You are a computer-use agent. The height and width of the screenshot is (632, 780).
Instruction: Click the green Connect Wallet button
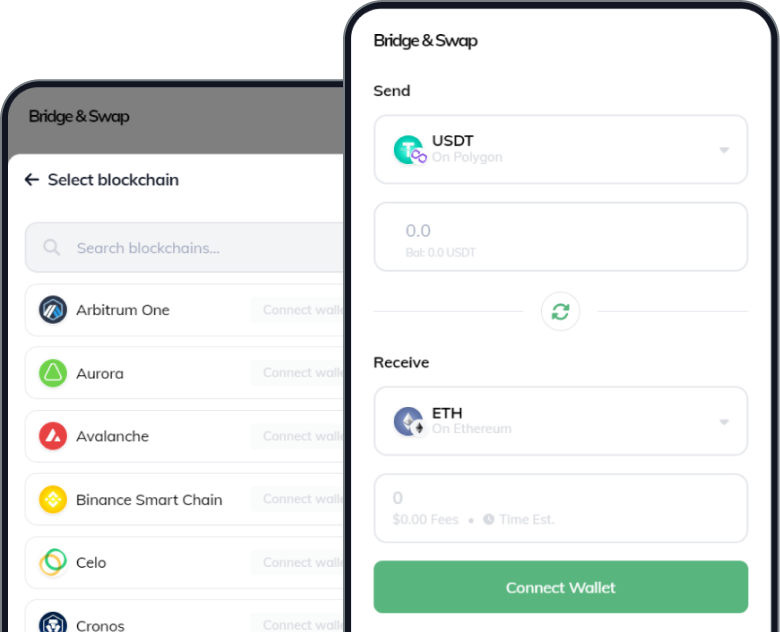[561, 587]
